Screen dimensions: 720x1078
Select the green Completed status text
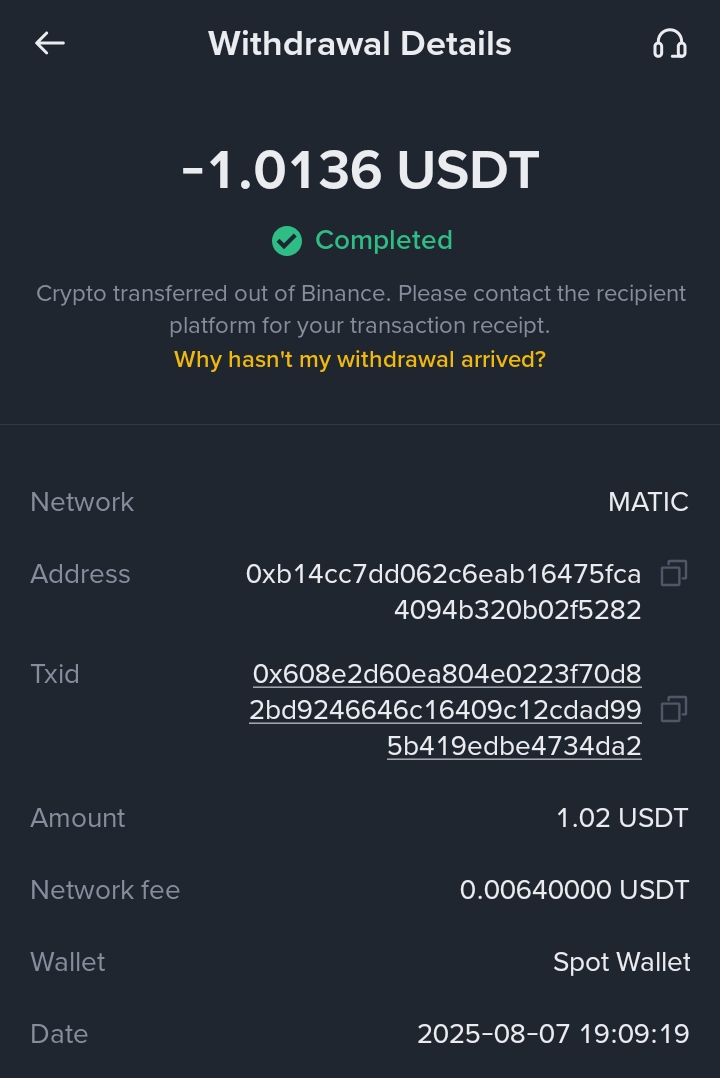tap(384, 241)
